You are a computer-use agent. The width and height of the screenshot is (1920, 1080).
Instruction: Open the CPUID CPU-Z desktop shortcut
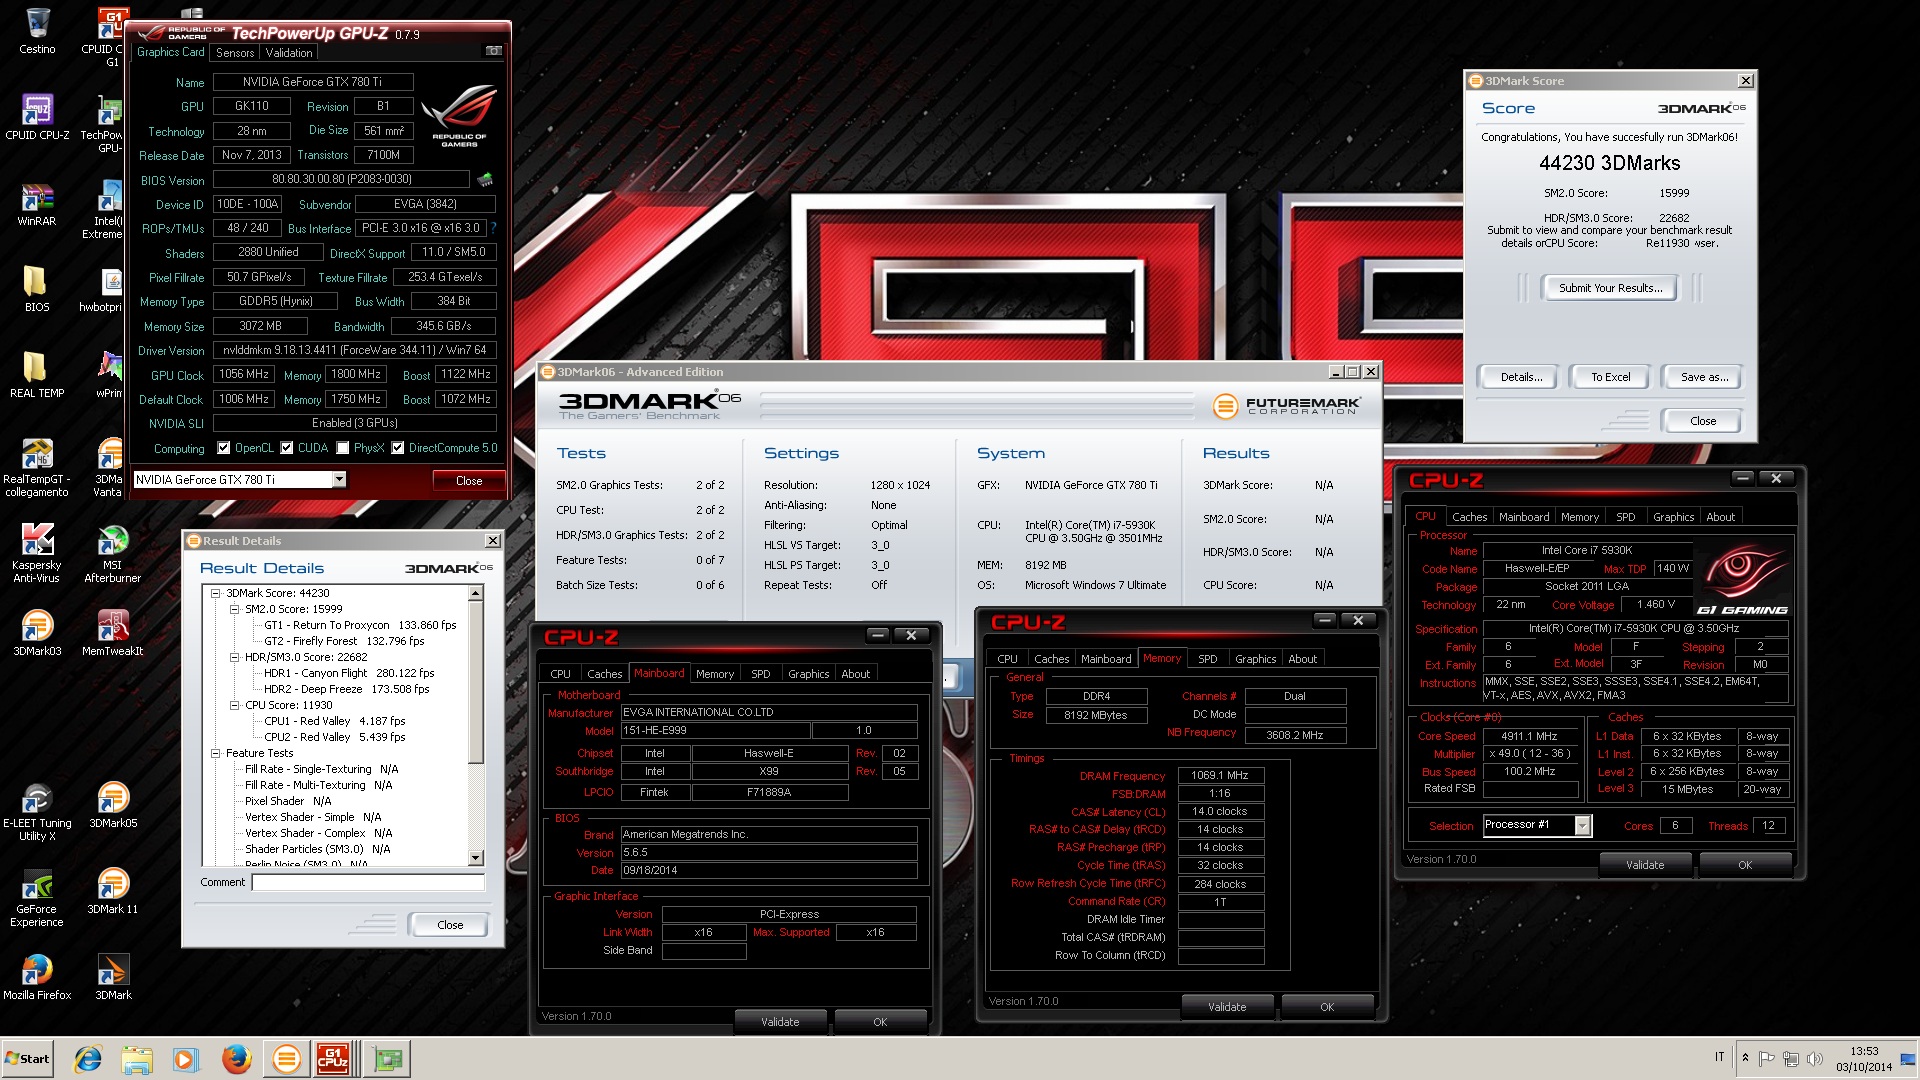37,116
